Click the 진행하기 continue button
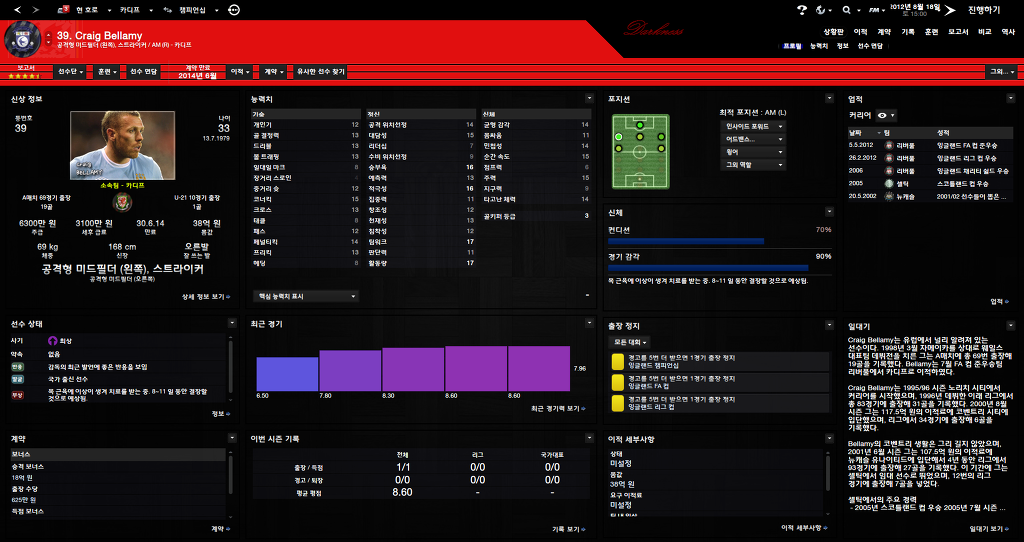The height and width of the screenshot is (542, 1024). coord(984,10)
